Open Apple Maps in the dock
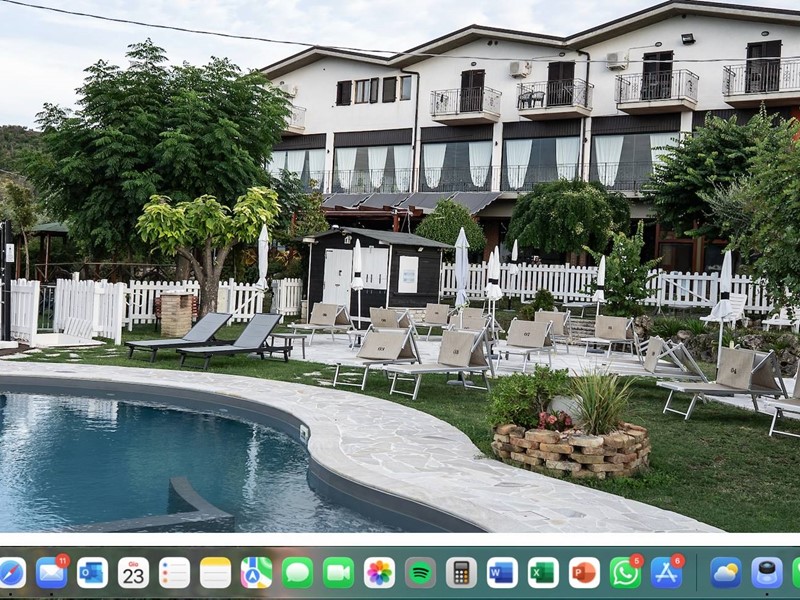The width and height of the screenshot is (800, 600). click(256, 573)
